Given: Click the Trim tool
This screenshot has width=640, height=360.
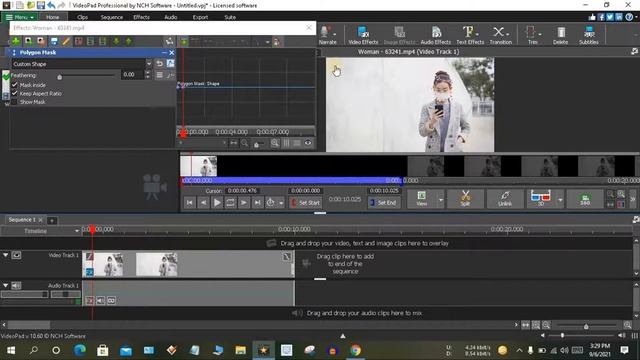Looking at the screenshot, I should [x=532, y=35].
